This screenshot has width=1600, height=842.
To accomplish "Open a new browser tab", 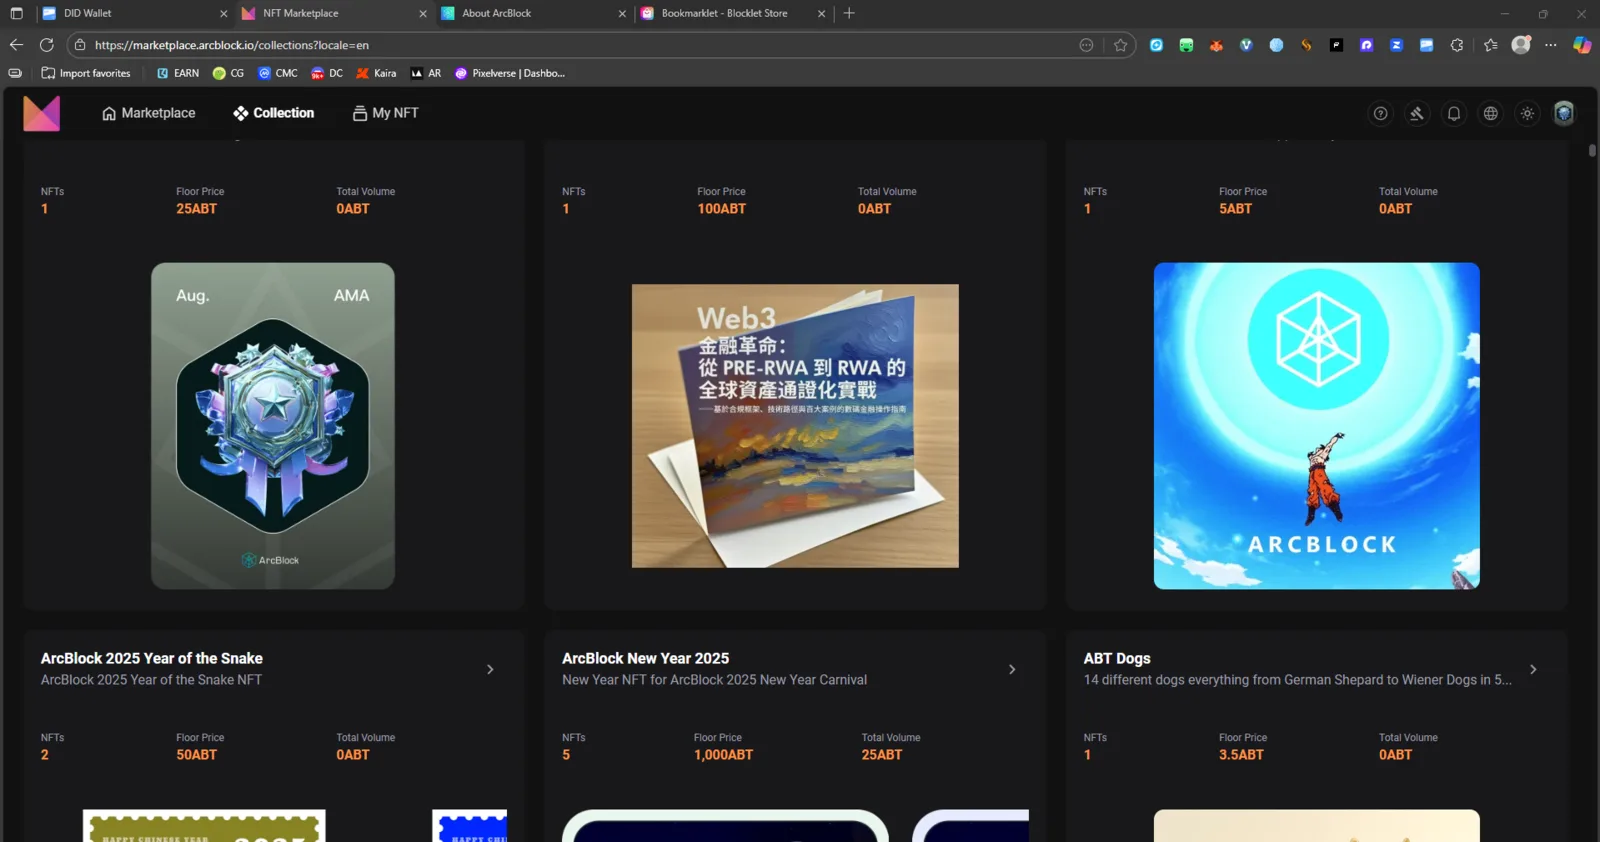I will [849, 13].
